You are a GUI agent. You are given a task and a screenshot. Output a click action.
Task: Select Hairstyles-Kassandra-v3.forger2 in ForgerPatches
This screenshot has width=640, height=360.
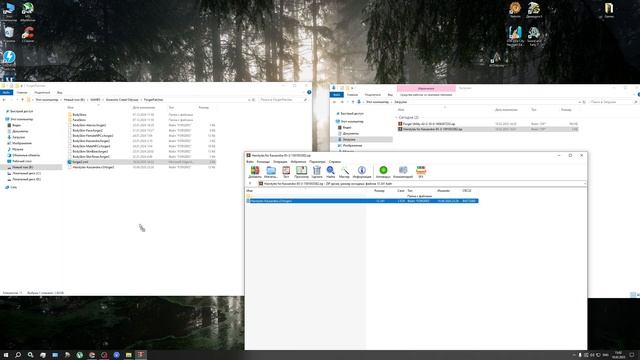point(93,167)
